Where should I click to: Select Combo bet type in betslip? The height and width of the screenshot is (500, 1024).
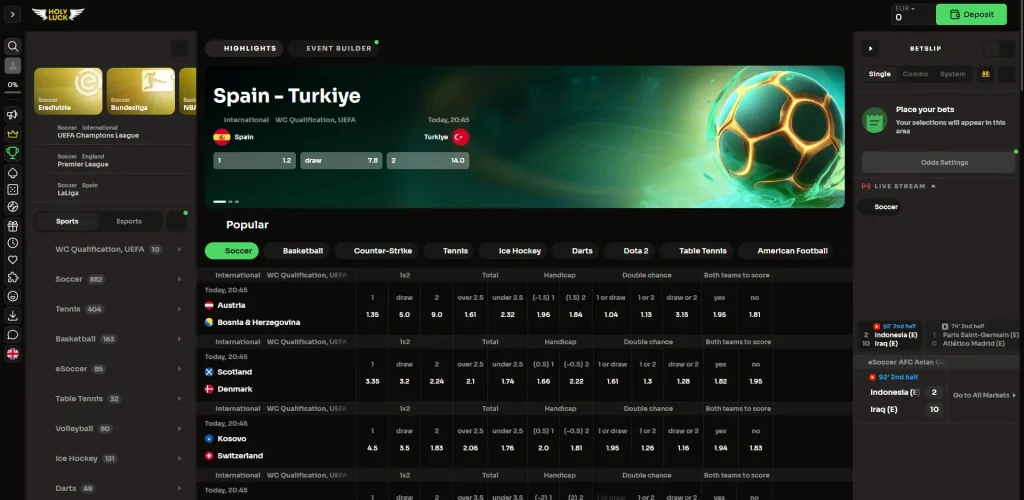[915, 74]
